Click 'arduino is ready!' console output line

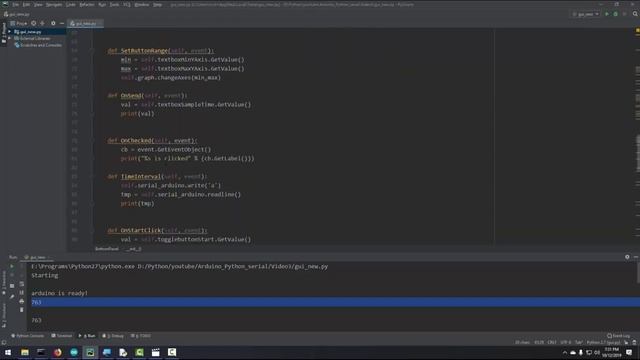pos(60,293)
